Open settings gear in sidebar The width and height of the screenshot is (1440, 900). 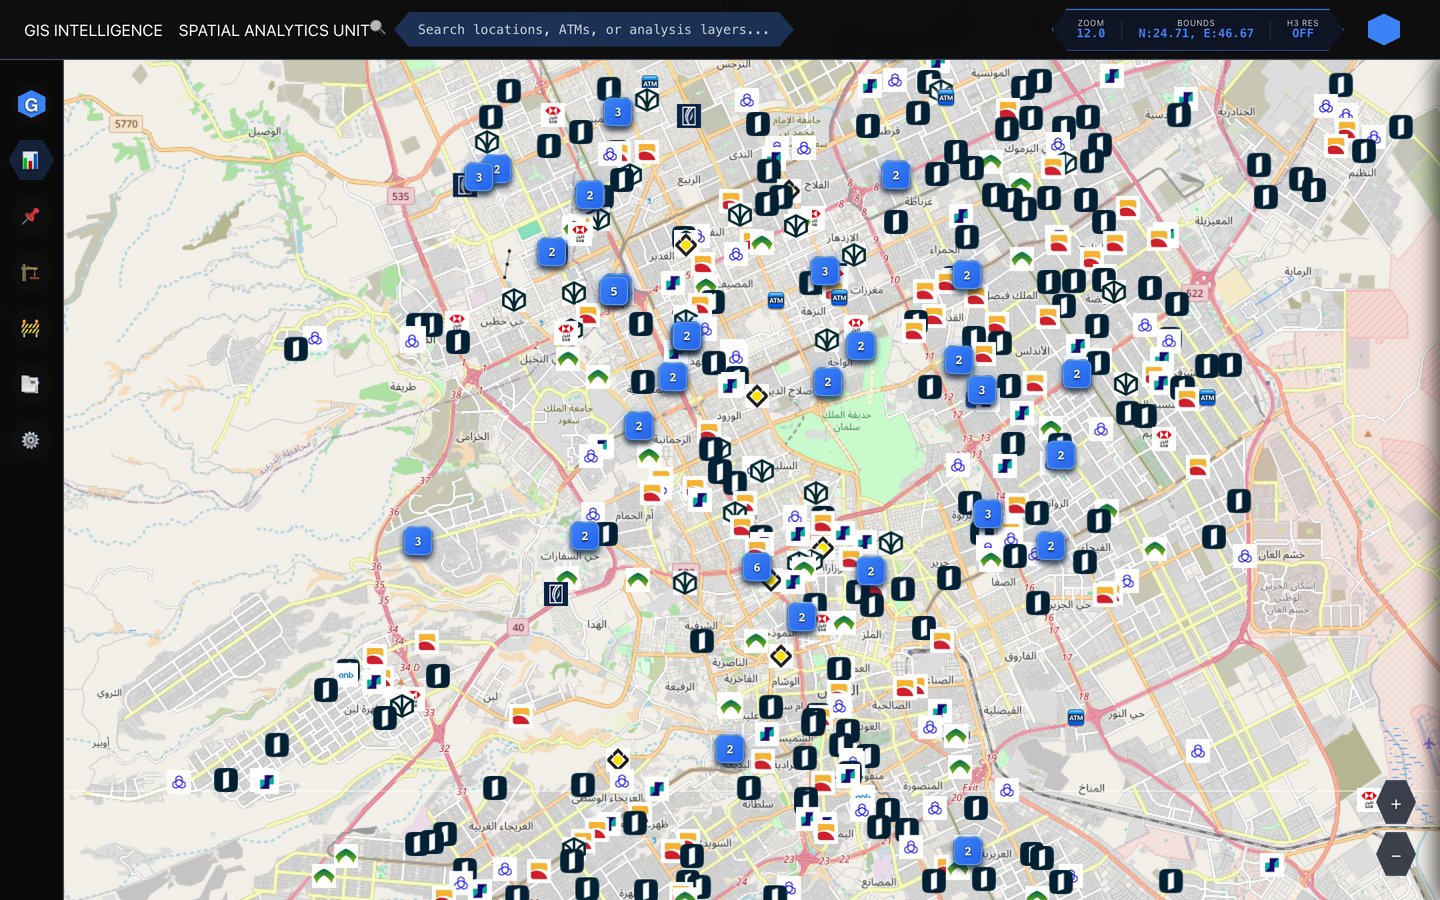click(x=31, y=440)
